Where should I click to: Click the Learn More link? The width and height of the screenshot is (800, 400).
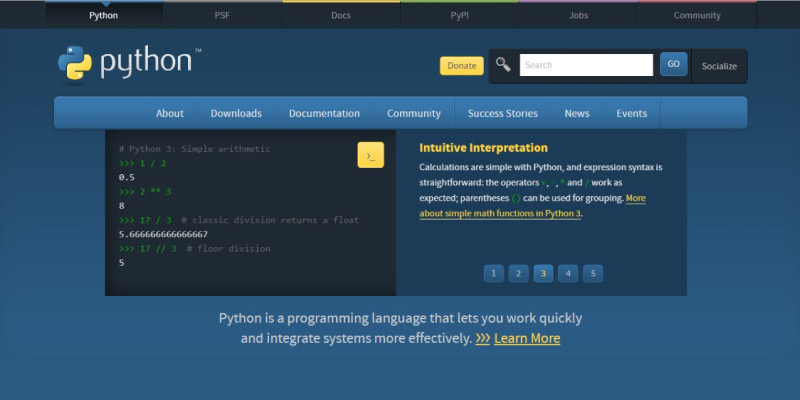tap(527, 338)
